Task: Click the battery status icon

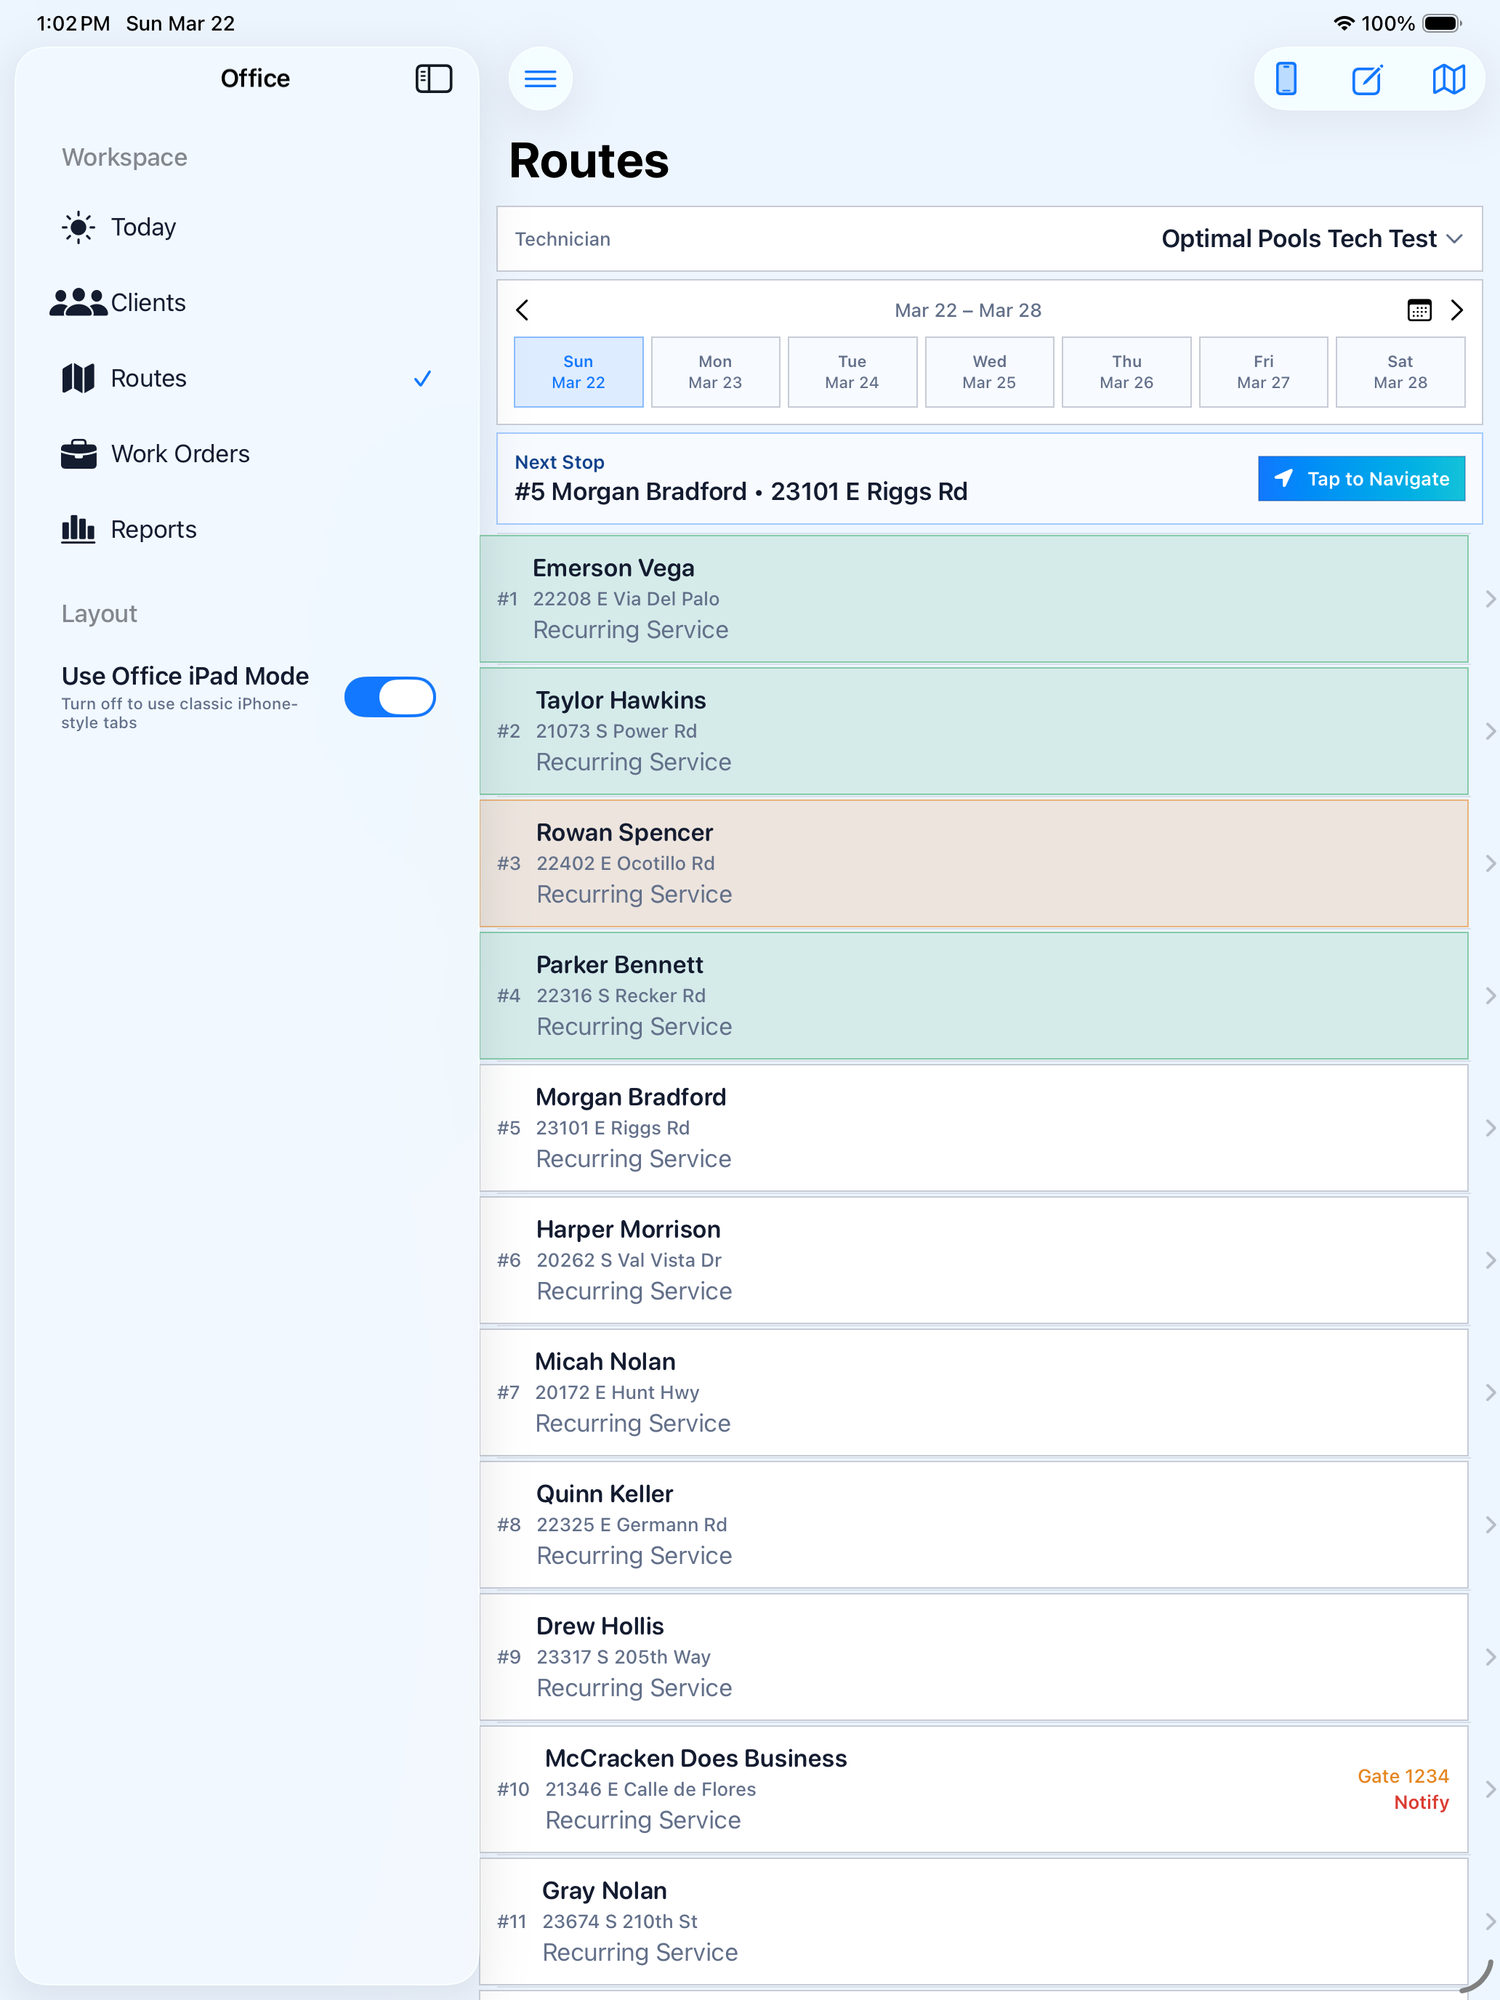Action: [1443, 23]
